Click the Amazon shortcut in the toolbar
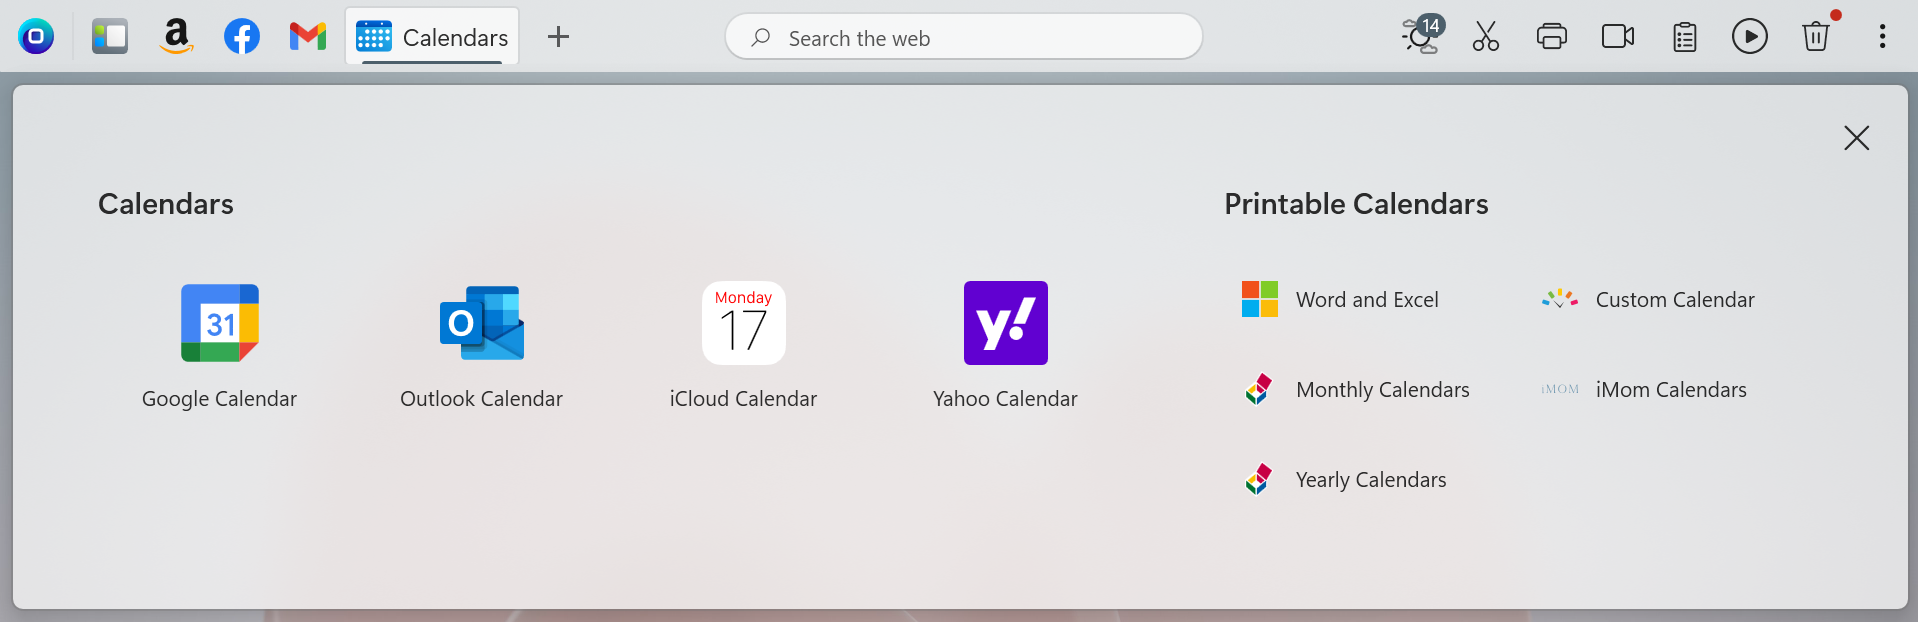The height and width of the screenshot is (622, 1918). [176, 37]
